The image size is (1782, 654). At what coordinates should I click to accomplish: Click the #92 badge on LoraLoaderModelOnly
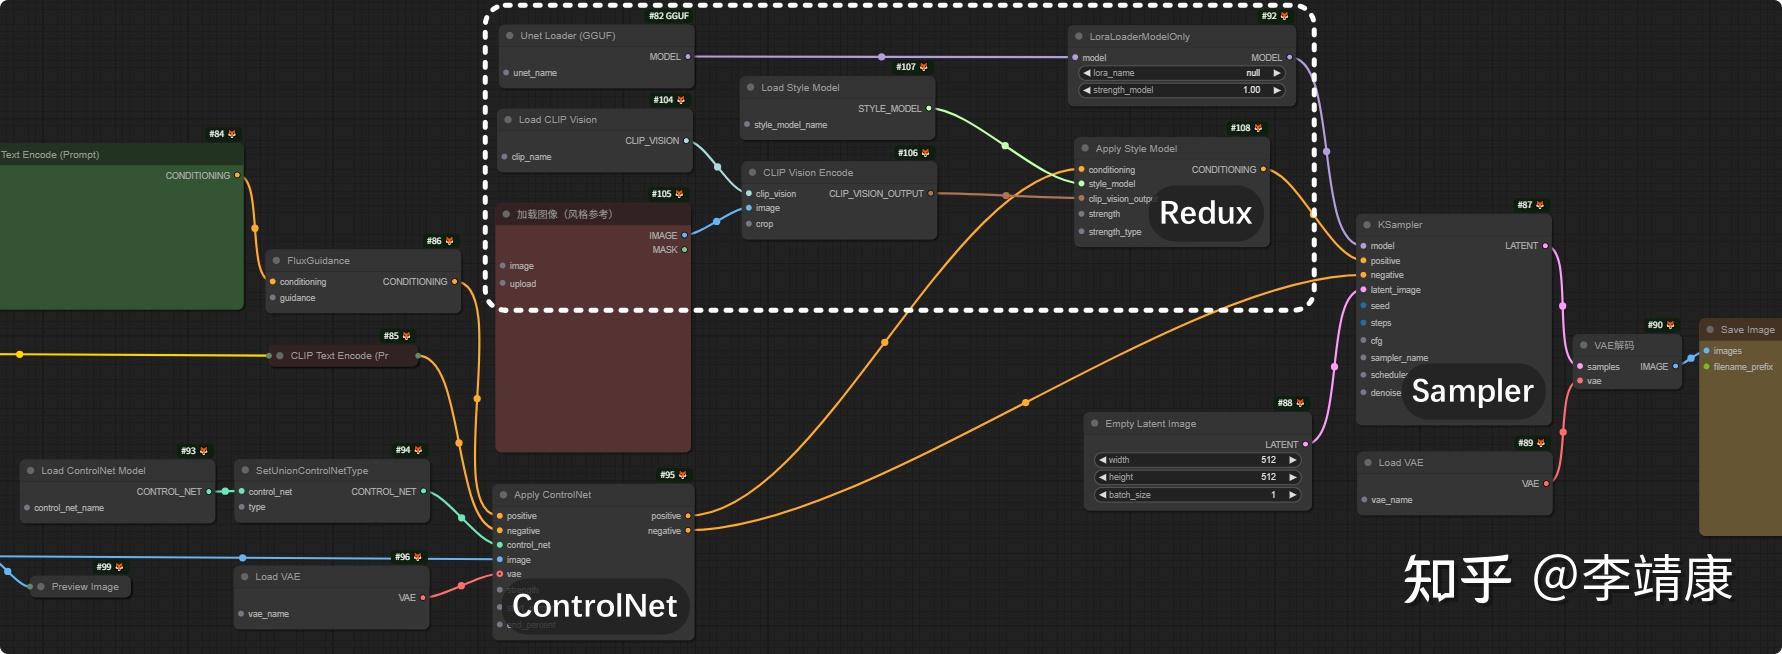click(1275, 16)
